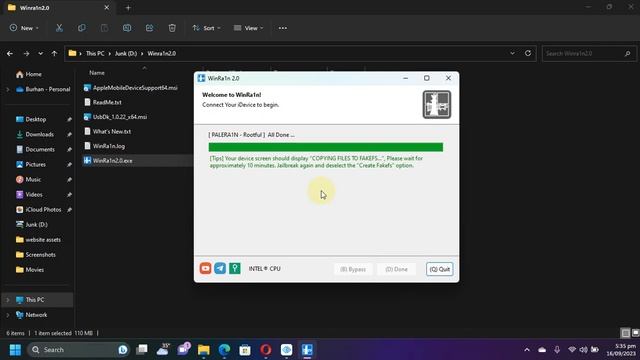Click the Rename icon in Explorer toolbar
The width and height of the screenshot is (640, 360).
click(x=127, y=28)
